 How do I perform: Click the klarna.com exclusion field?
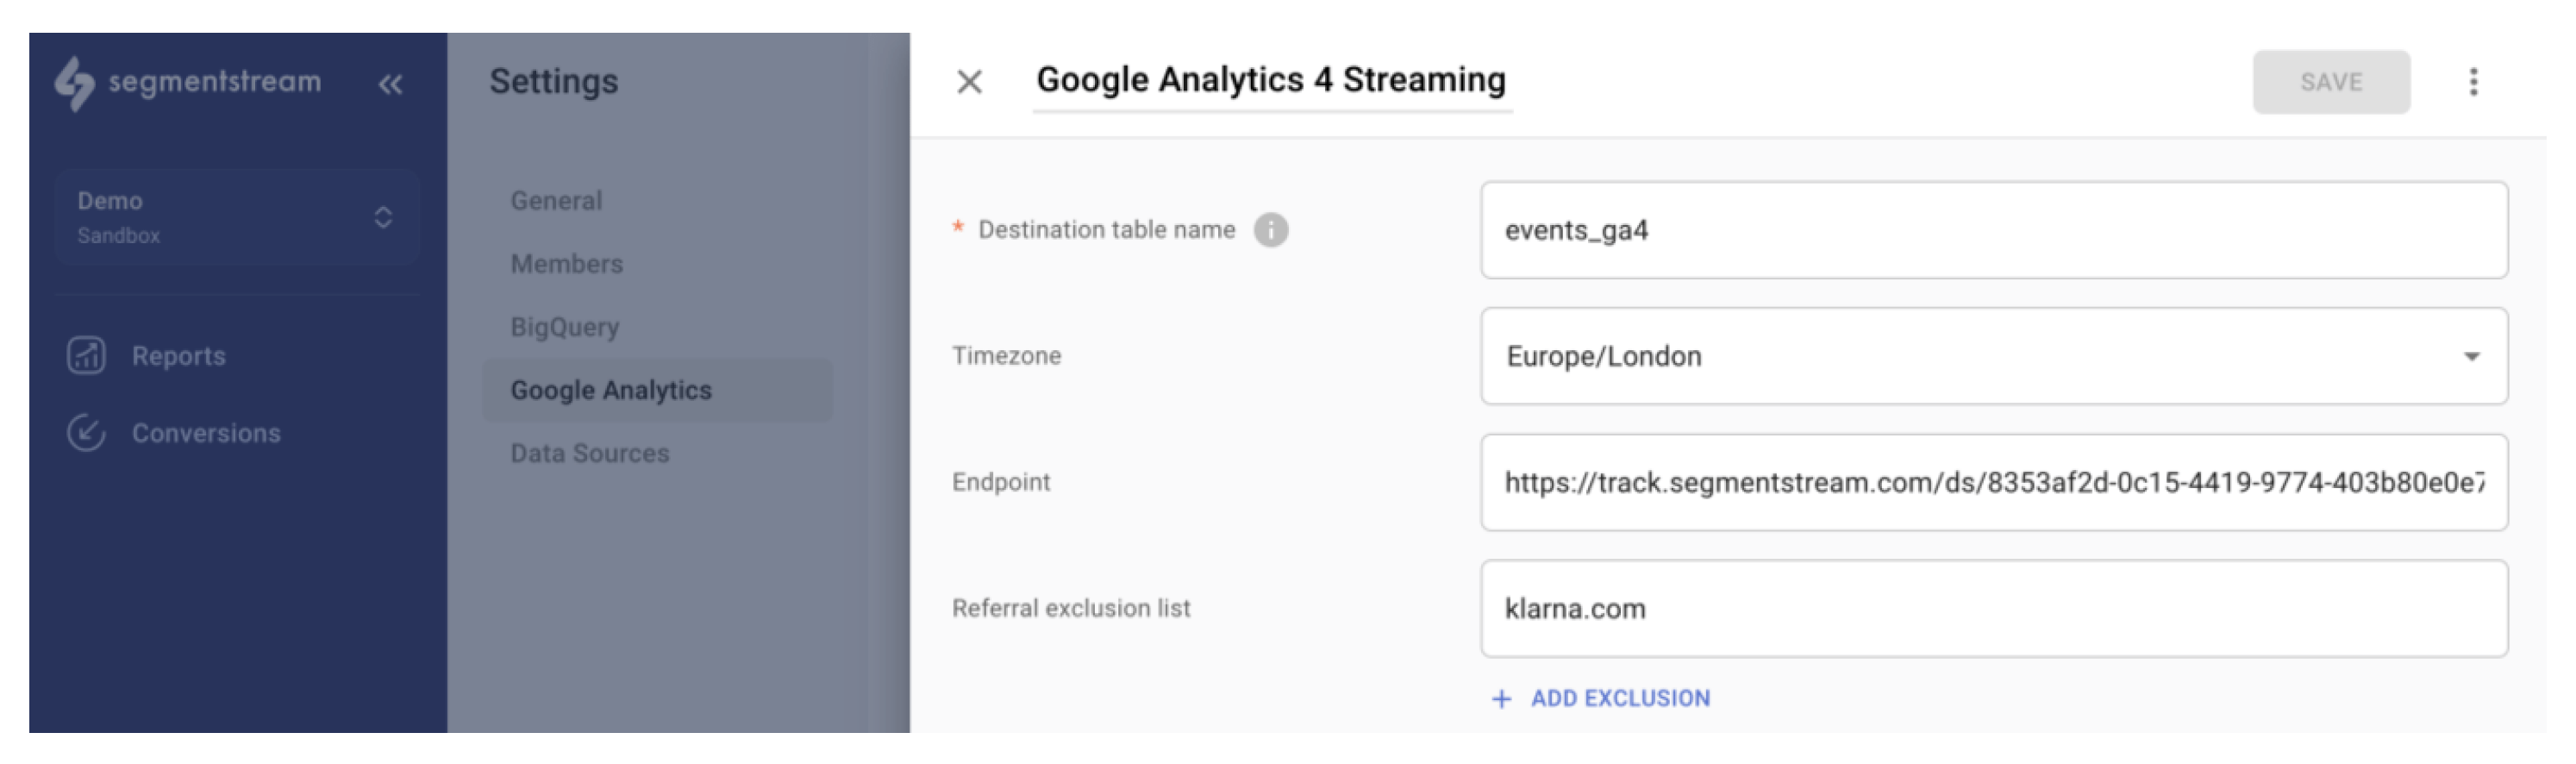point(1994,608)
